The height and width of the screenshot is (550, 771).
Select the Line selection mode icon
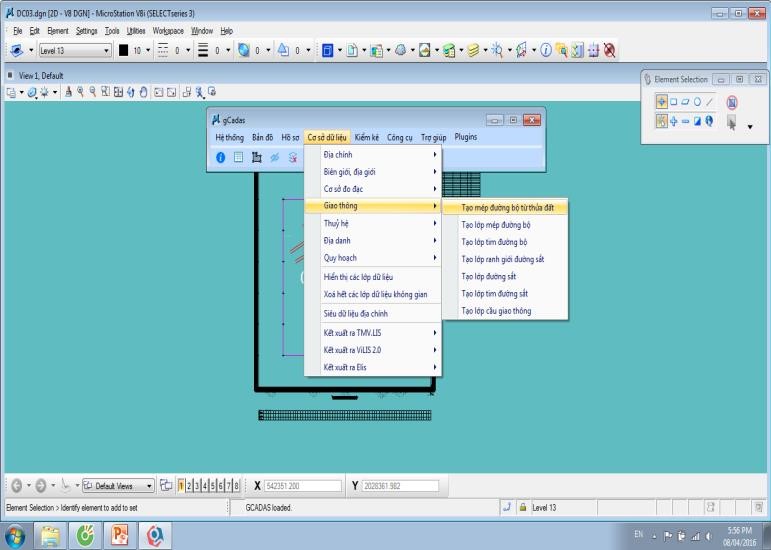tap(710, 103)
